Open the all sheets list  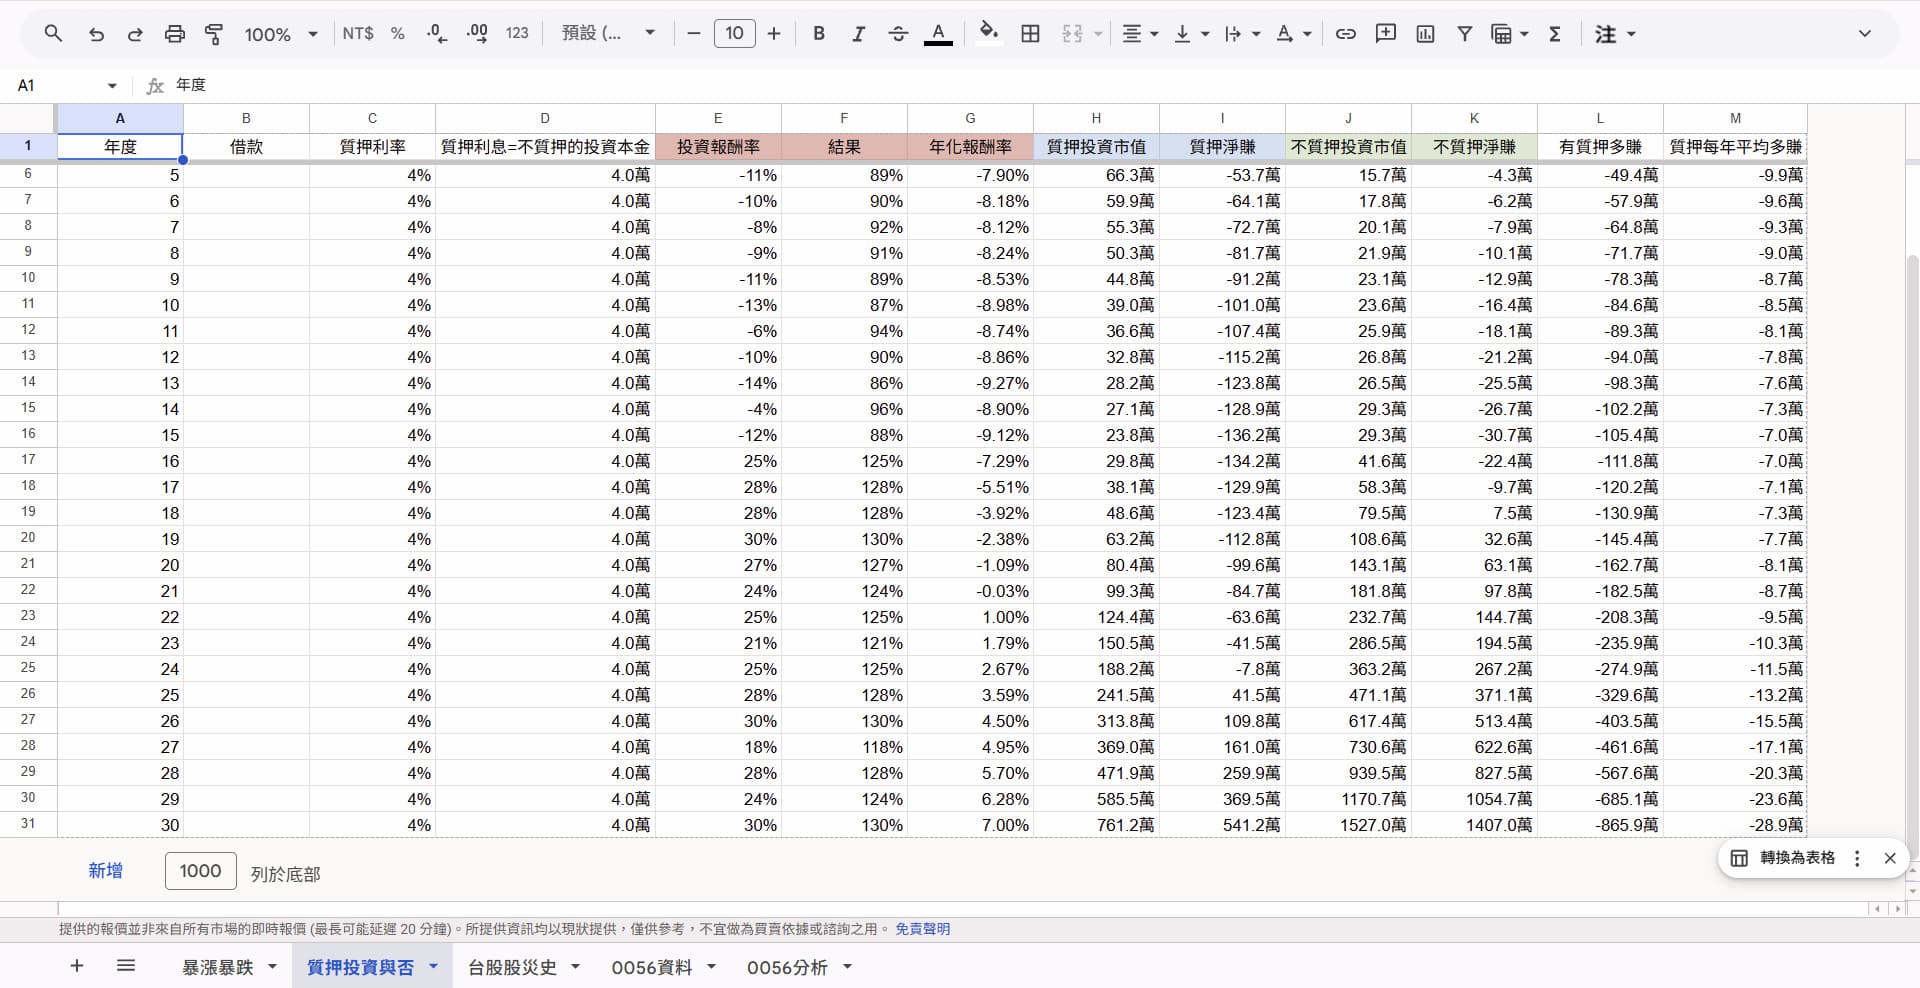[126, 966]
